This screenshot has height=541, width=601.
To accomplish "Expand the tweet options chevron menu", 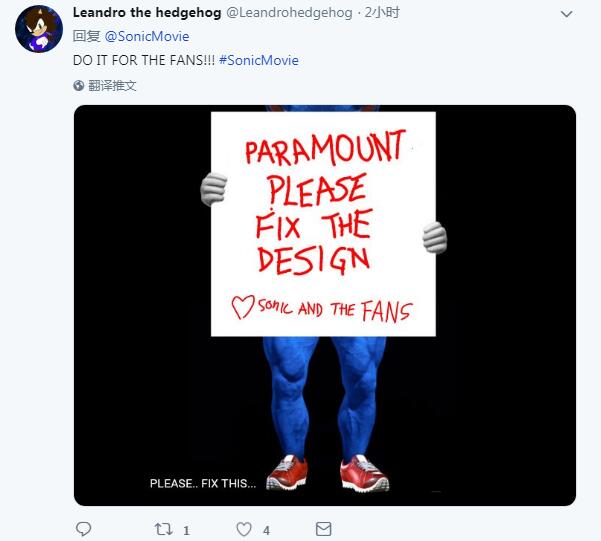I will point(569,13).
